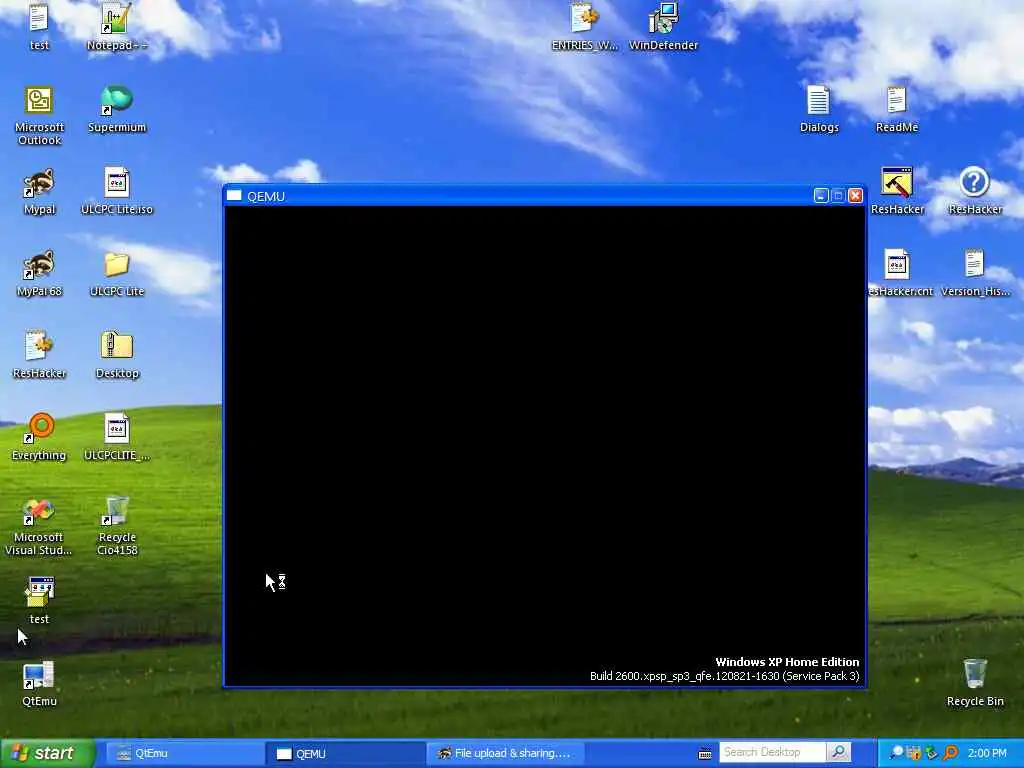The height and width of the screenshot is (768, 1024).
Task: Select the ENTRIES_W... file icon
Action: [x=584, y=27]
